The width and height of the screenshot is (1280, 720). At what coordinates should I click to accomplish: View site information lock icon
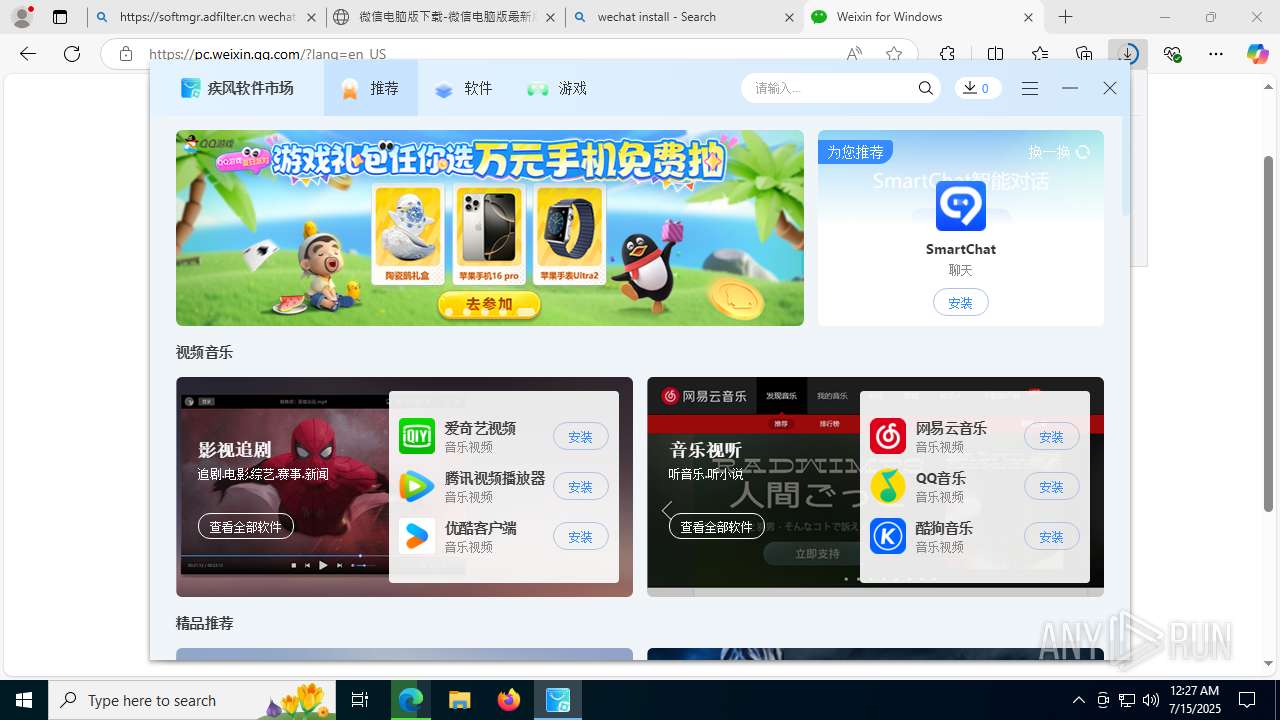[x=126, y=54]
